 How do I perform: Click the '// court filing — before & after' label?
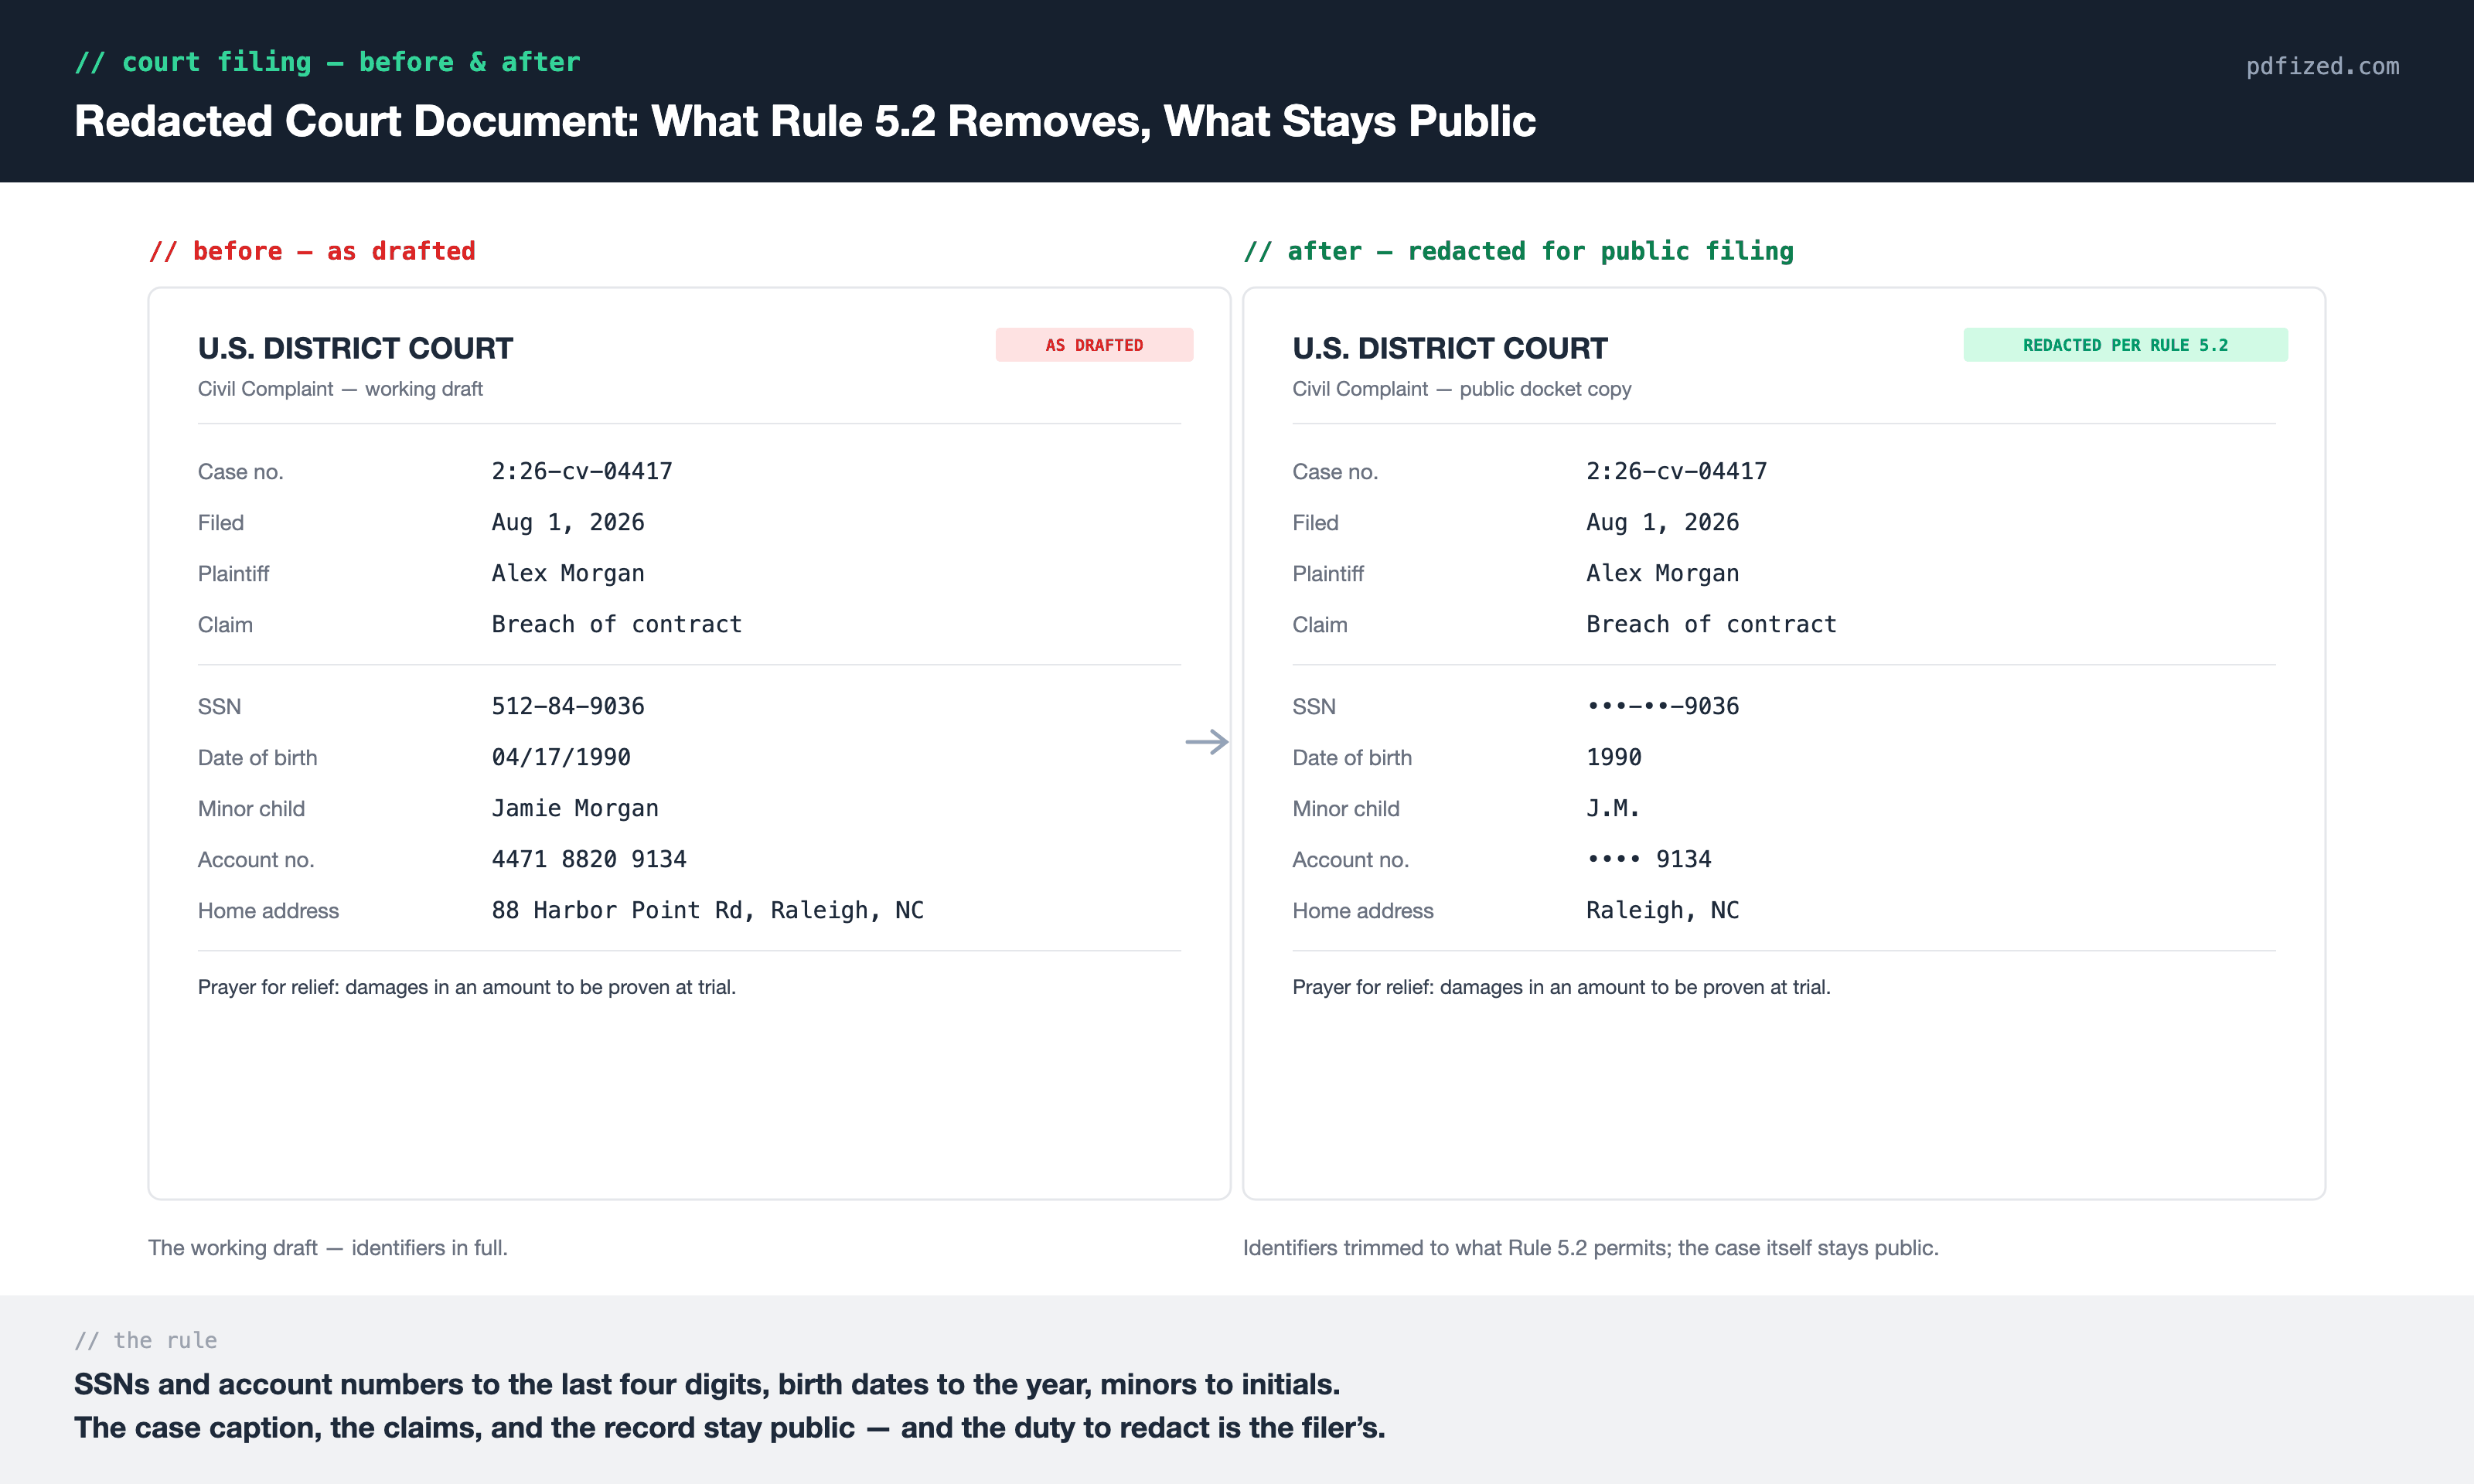pyautogui.click(x=327, y=62)
